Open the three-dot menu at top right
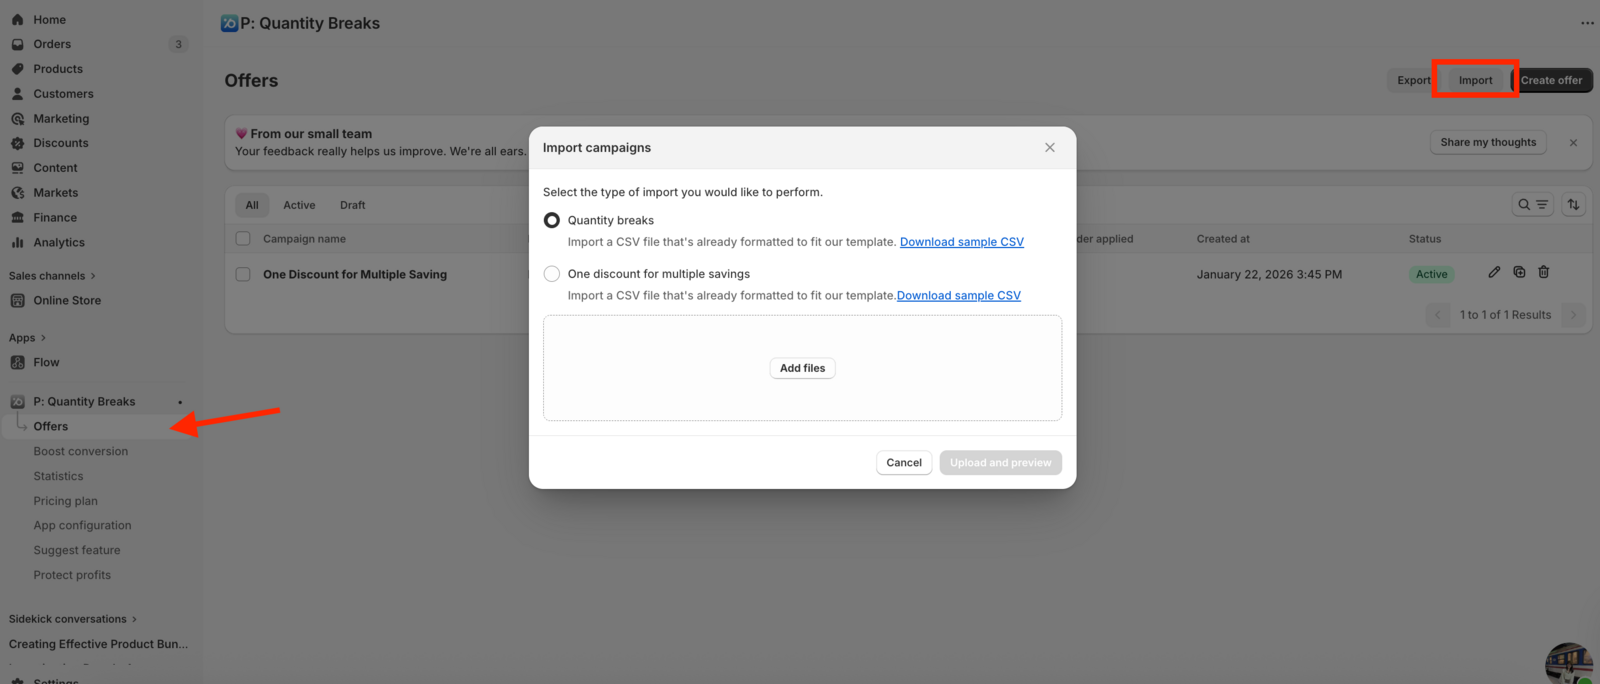 pyautogui.click(x=1587, y=23)
